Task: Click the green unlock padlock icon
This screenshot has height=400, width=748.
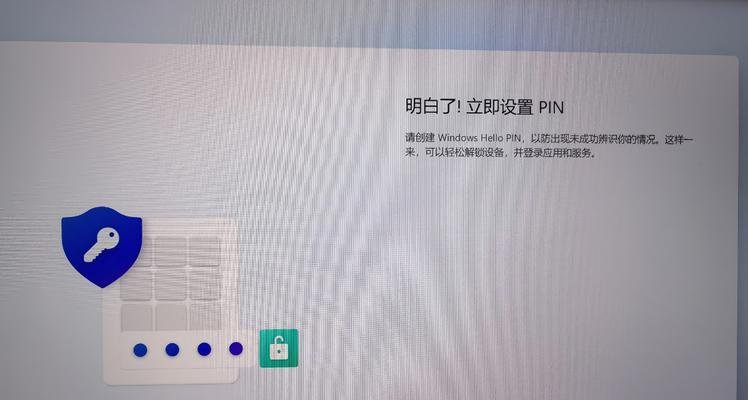Action: [x=279, y=348]
